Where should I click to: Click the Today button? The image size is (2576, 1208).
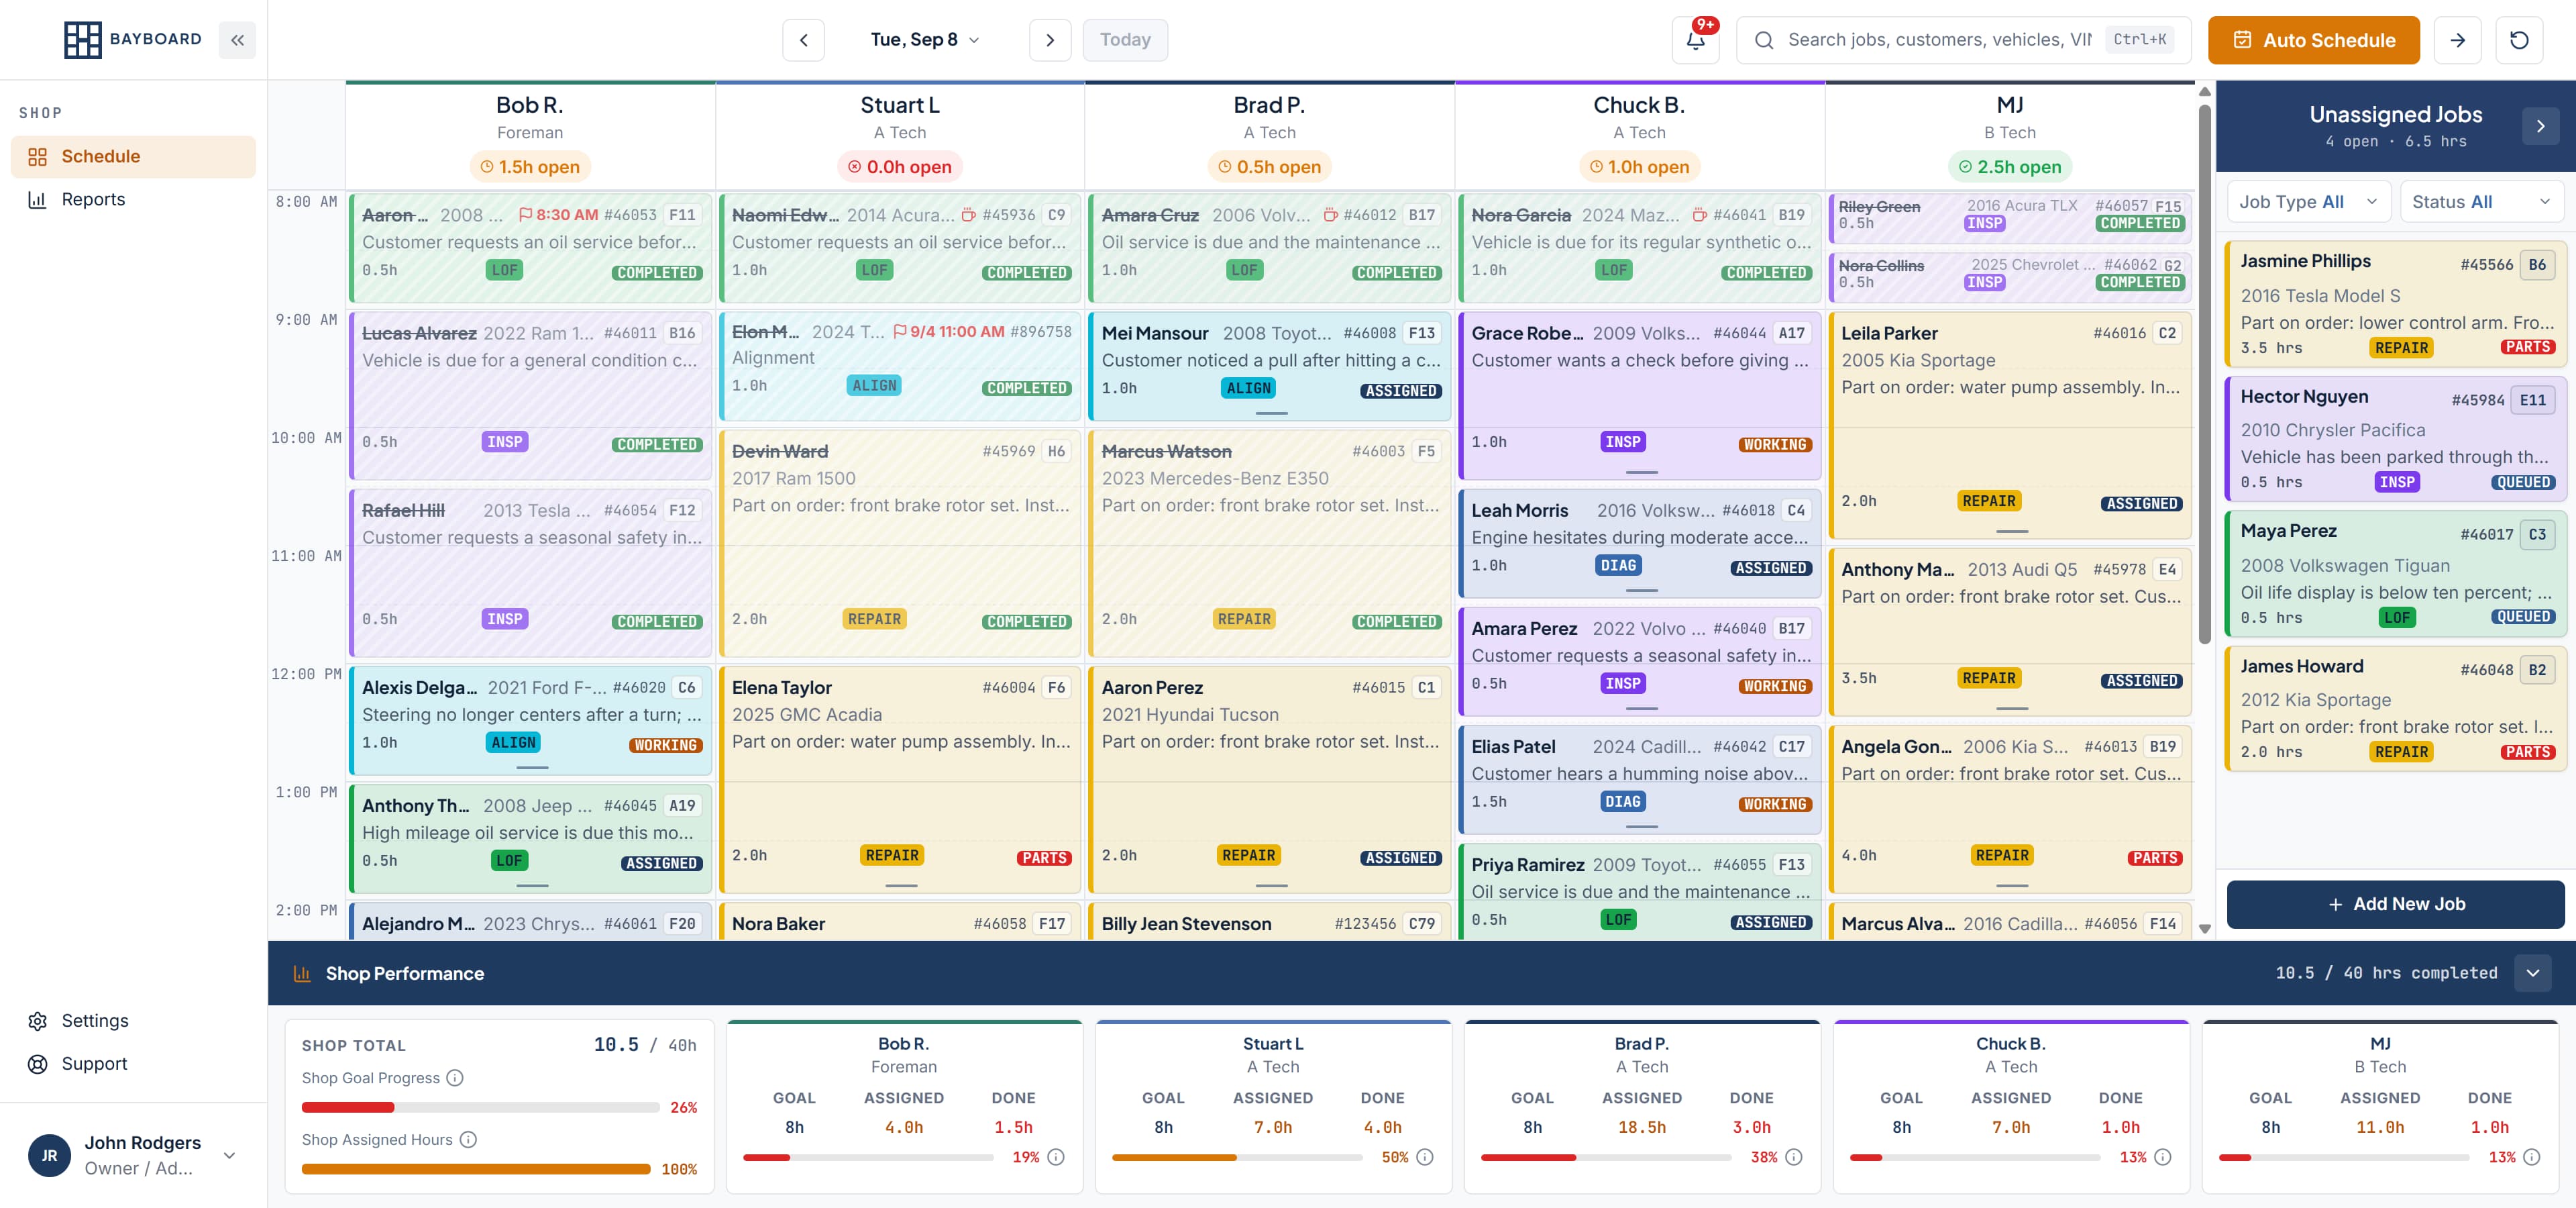click(1125, 40)
